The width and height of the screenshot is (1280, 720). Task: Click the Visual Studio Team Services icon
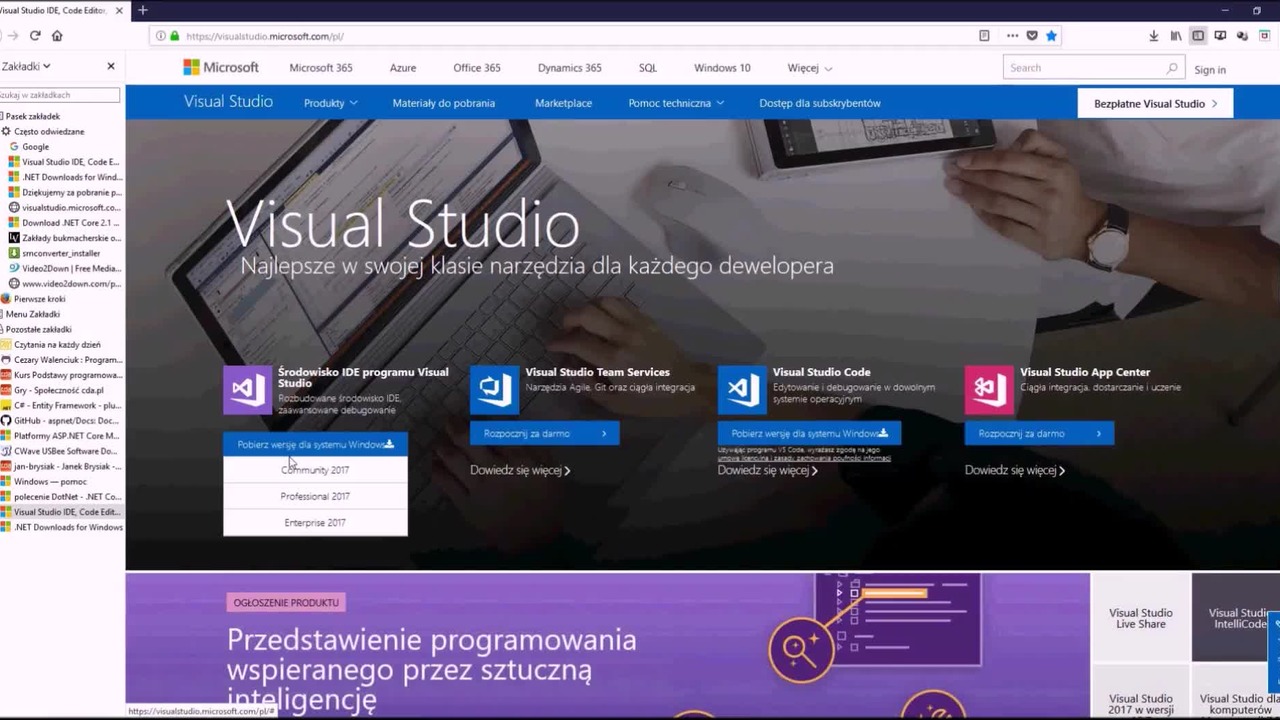point(494,389)
